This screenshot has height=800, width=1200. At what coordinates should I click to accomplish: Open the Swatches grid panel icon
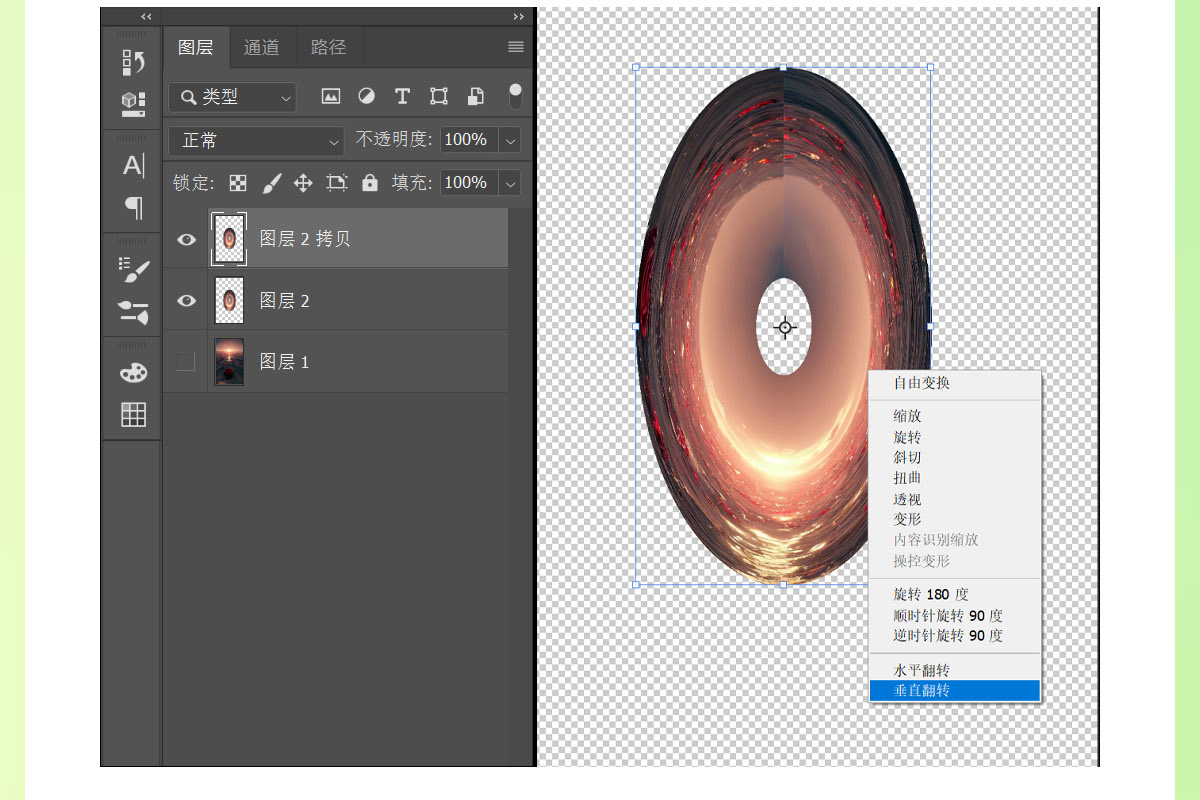coord(133,414)
